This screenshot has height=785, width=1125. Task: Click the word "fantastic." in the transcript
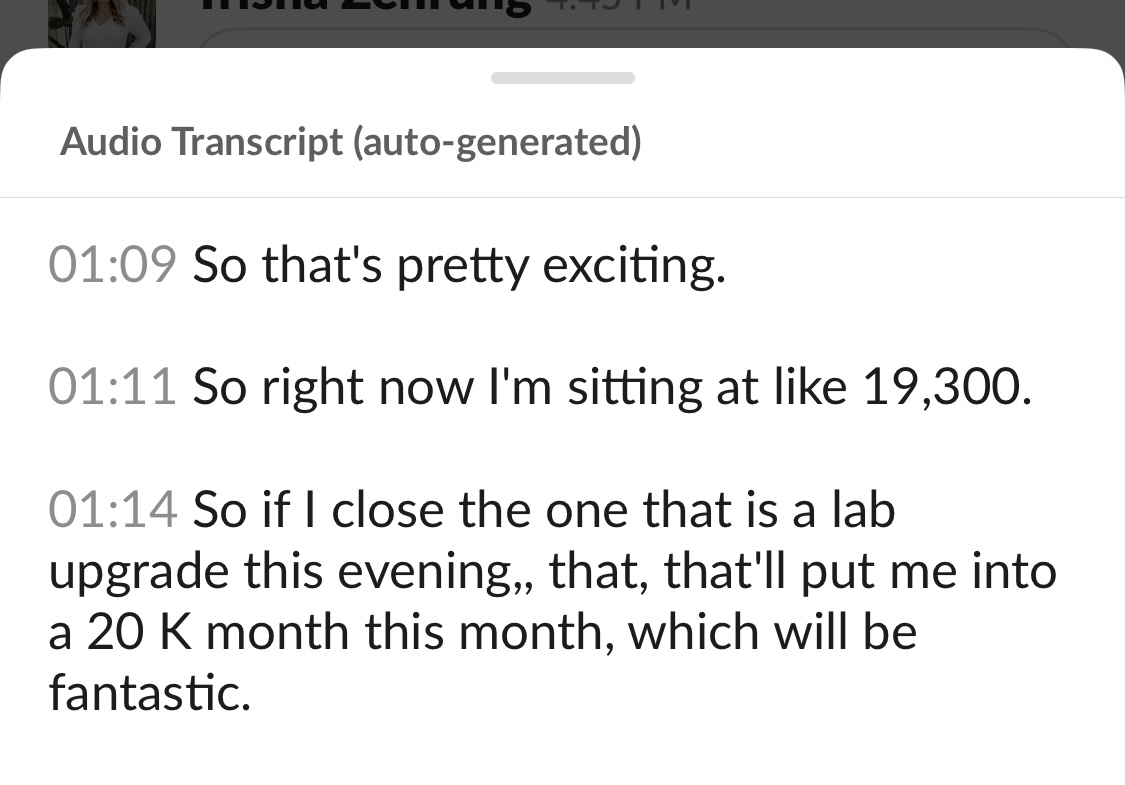[150, 693]
